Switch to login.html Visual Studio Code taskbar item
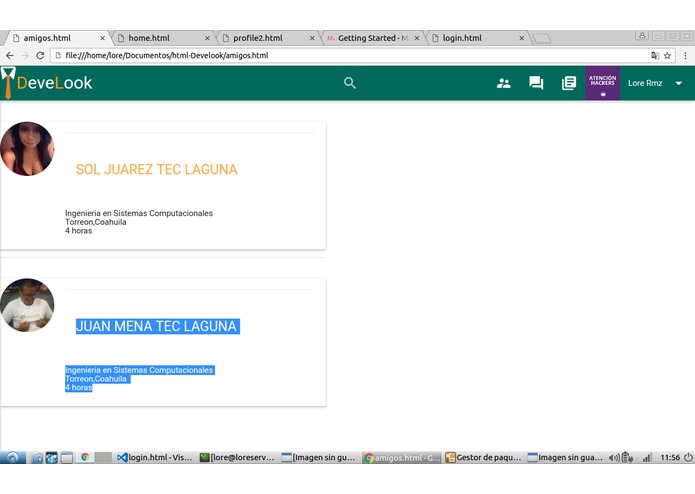 (155, 457)
